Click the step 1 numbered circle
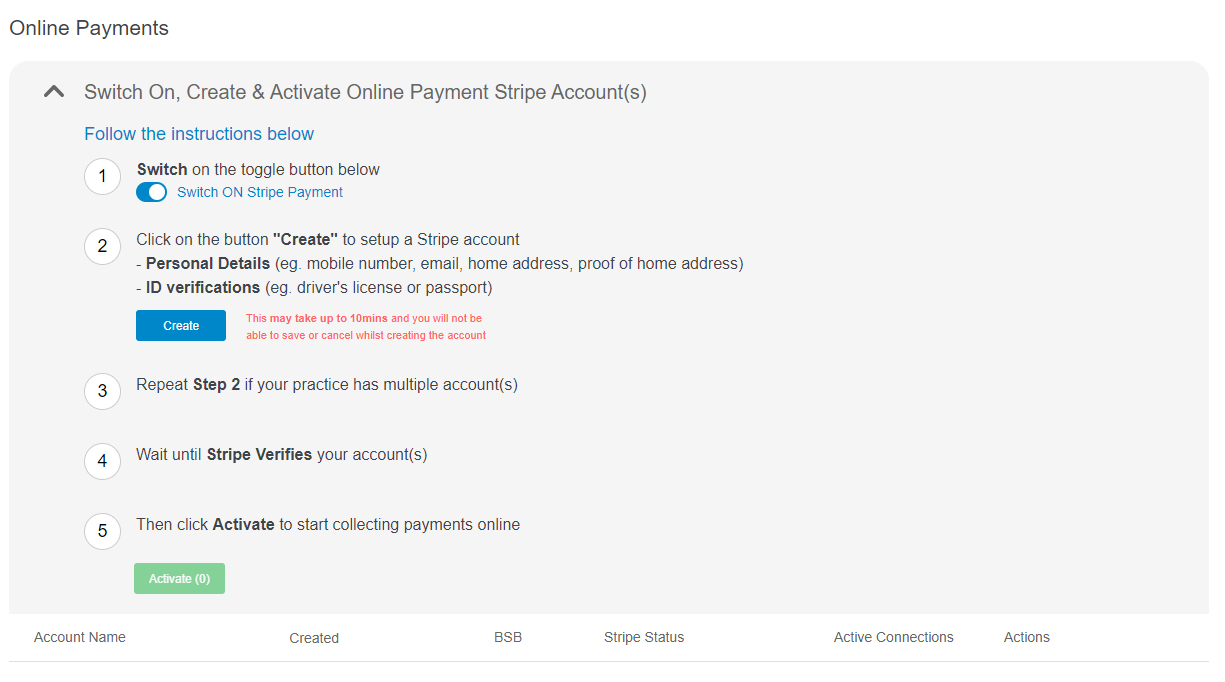1225x682 pixels. 102,176
